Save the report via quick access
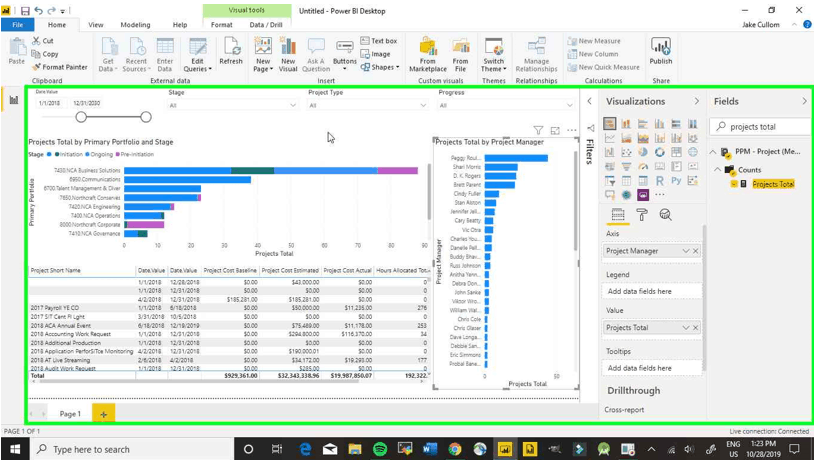This screenshot has width=816, height=462. (24, 10)
